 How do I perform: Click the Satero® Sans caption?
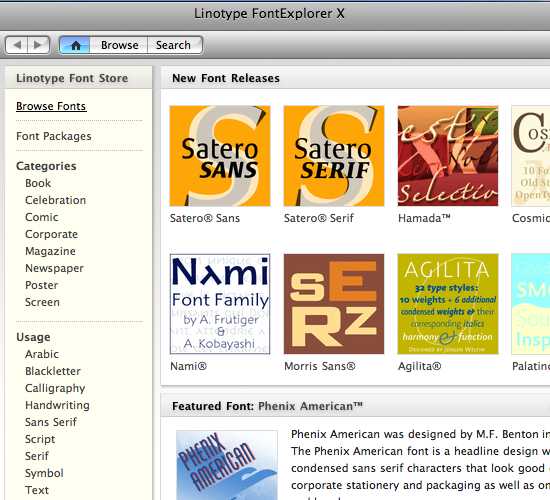click(x=205, y=218)
